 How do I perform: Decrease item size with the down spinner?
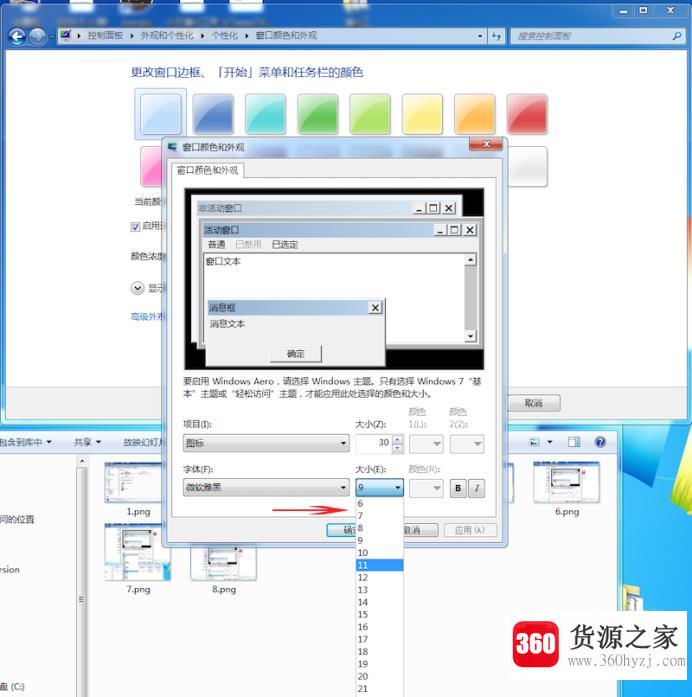398,448
